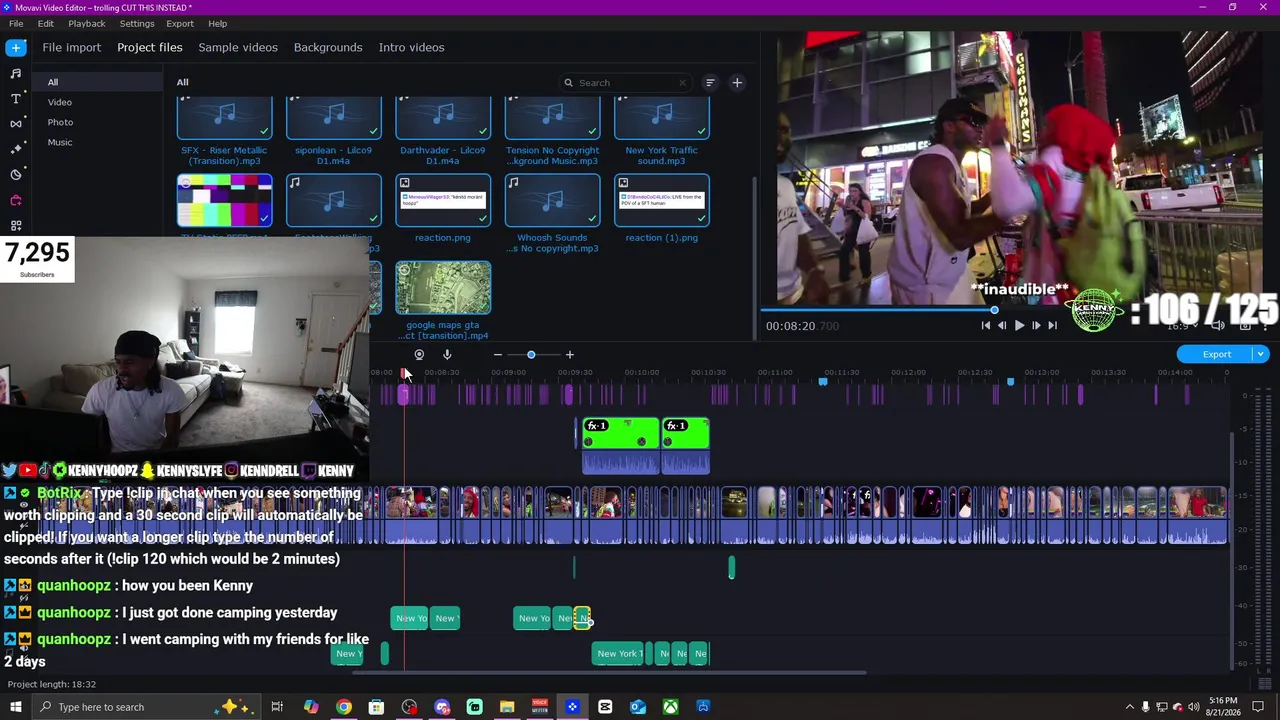Open the Effects sparkle tool in sidebar
Image resolution: width=1280 pixels, height=720 pixels.
(16, 149)
